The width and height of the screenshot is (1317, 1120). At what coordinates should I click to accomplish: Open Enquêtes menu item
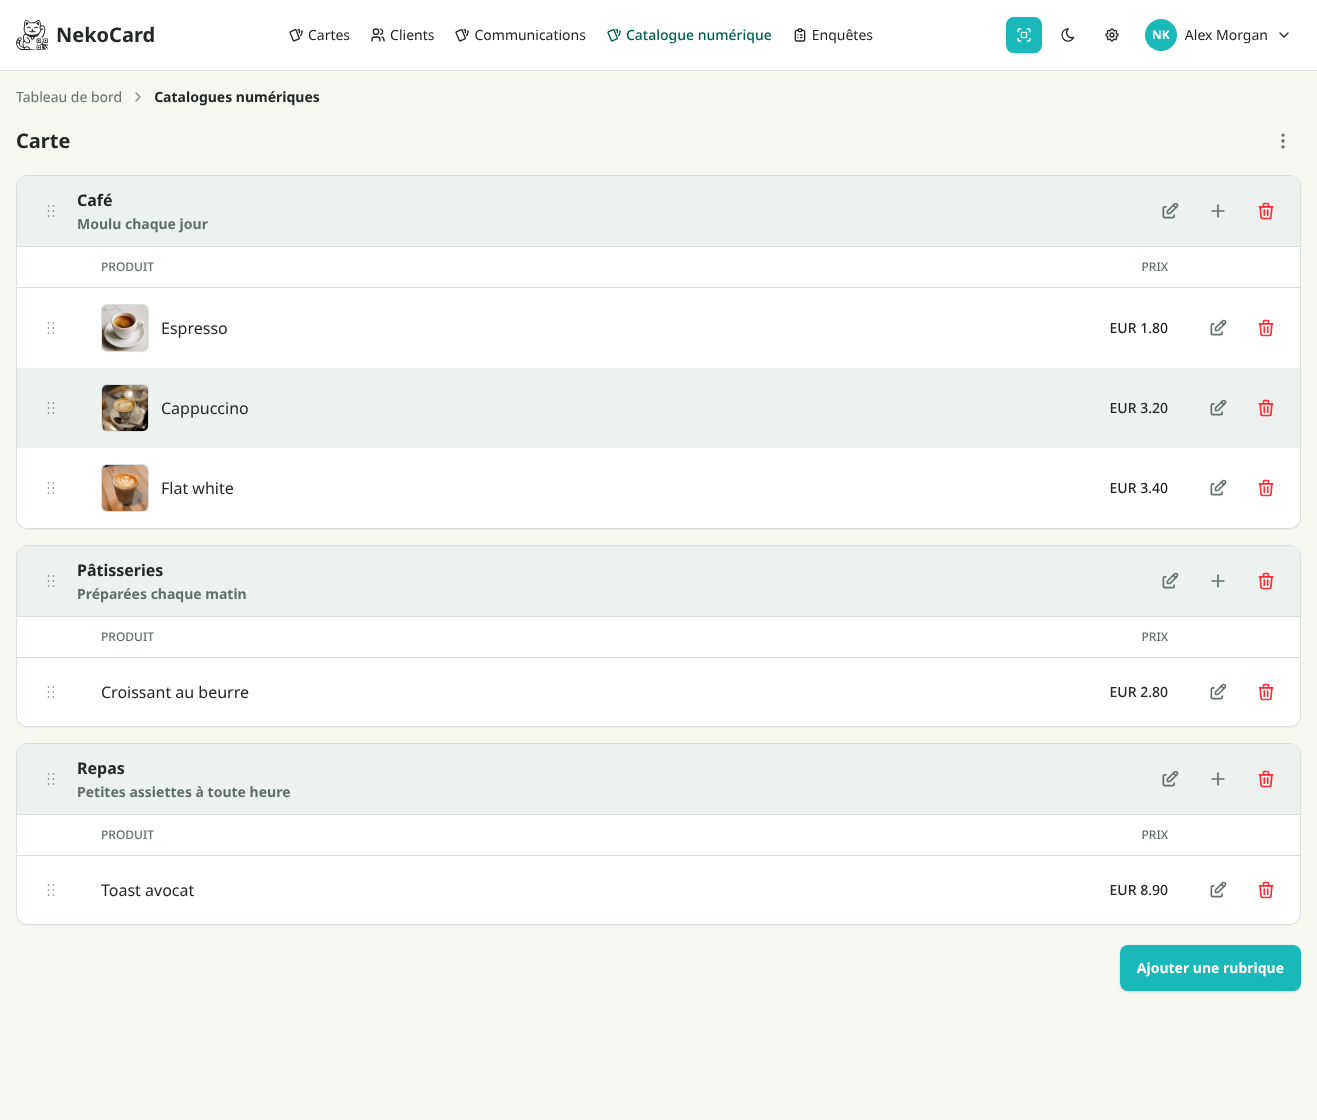coord(833,35)
